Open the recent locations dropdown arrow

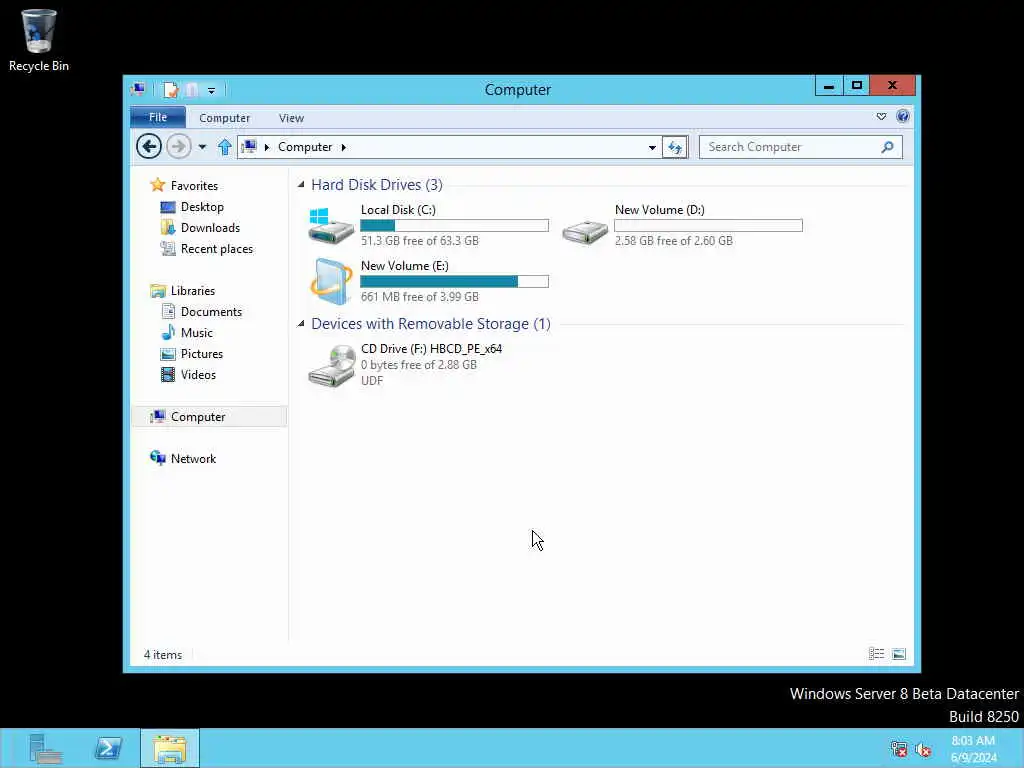[202, 147]
